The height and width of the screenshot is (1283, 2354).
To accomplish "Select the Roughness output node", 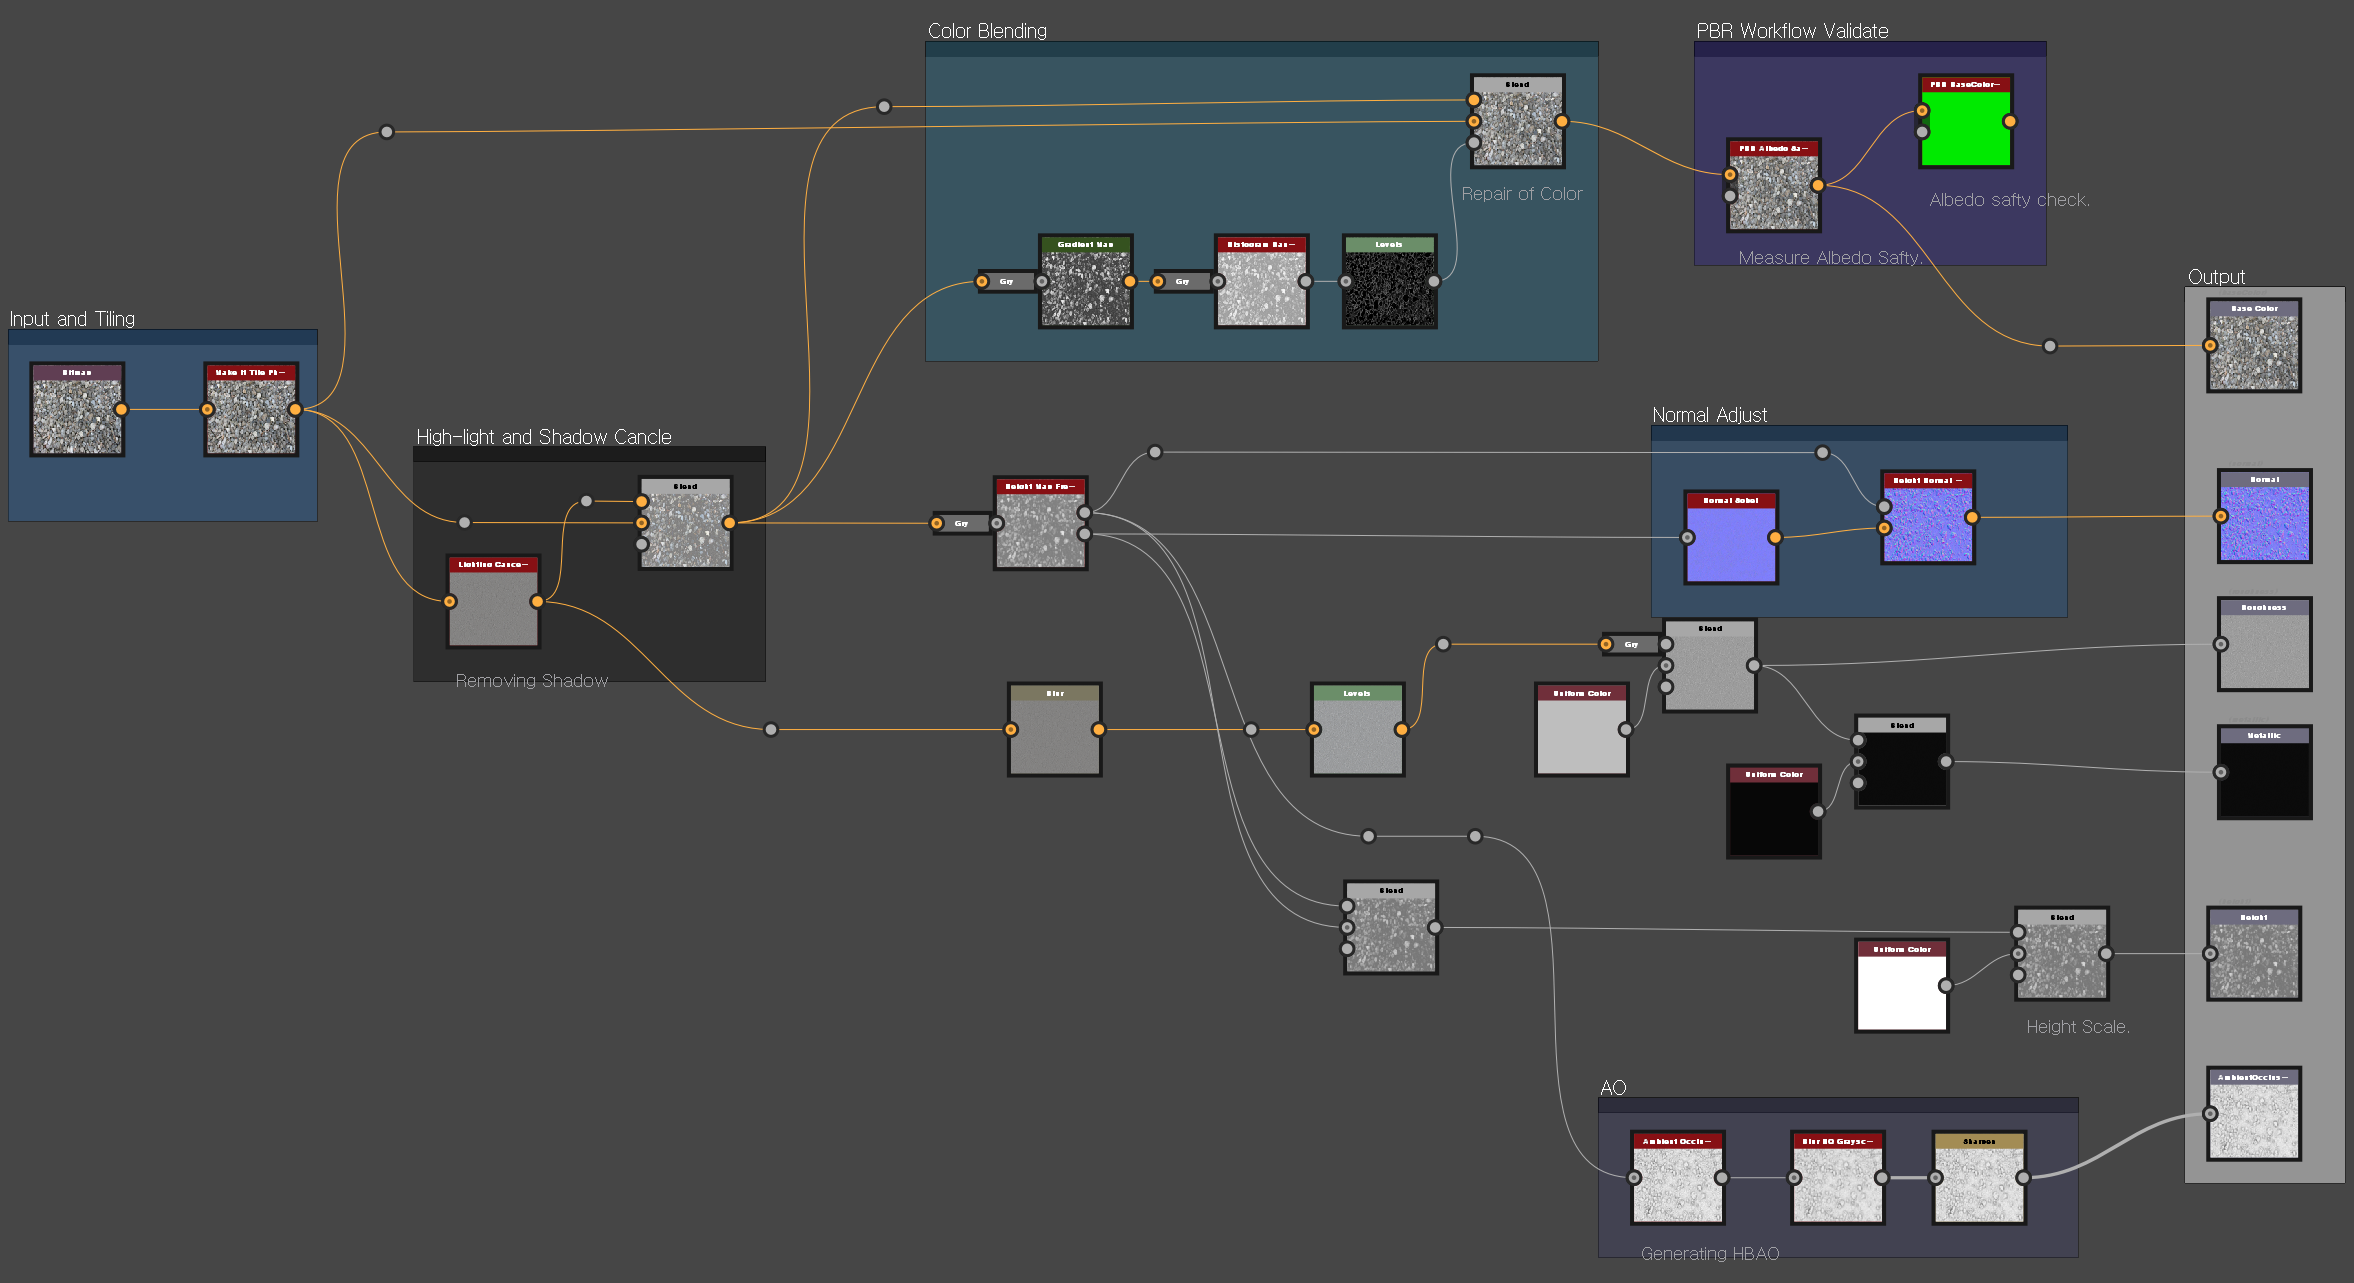I will [x=2264, y=650].
